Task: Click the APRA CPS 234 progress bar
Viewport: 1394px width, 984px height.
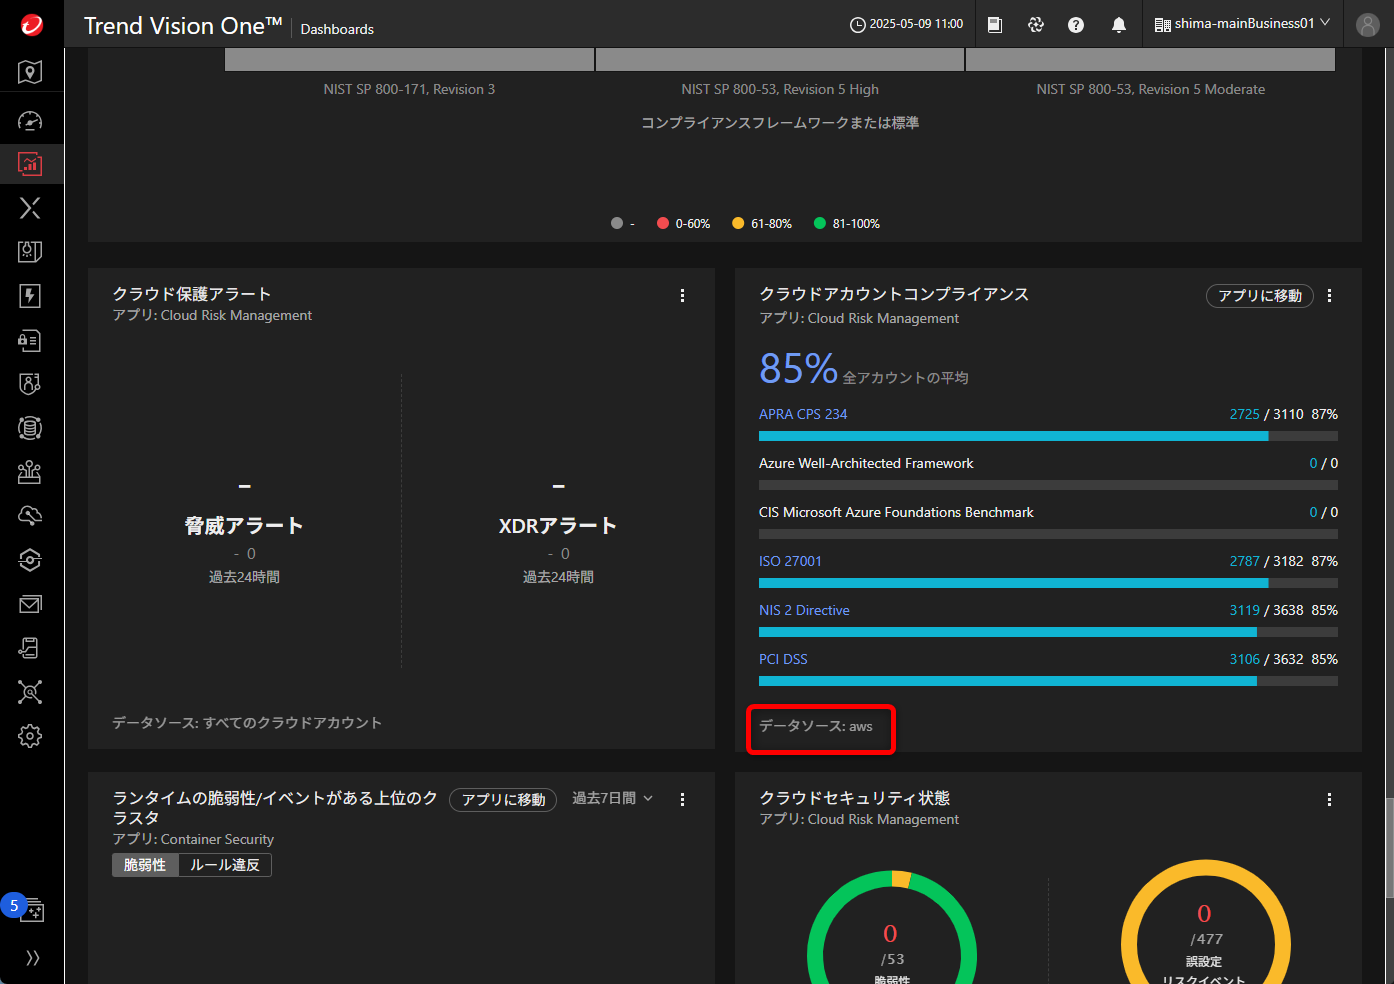Action: point(1048,436)
